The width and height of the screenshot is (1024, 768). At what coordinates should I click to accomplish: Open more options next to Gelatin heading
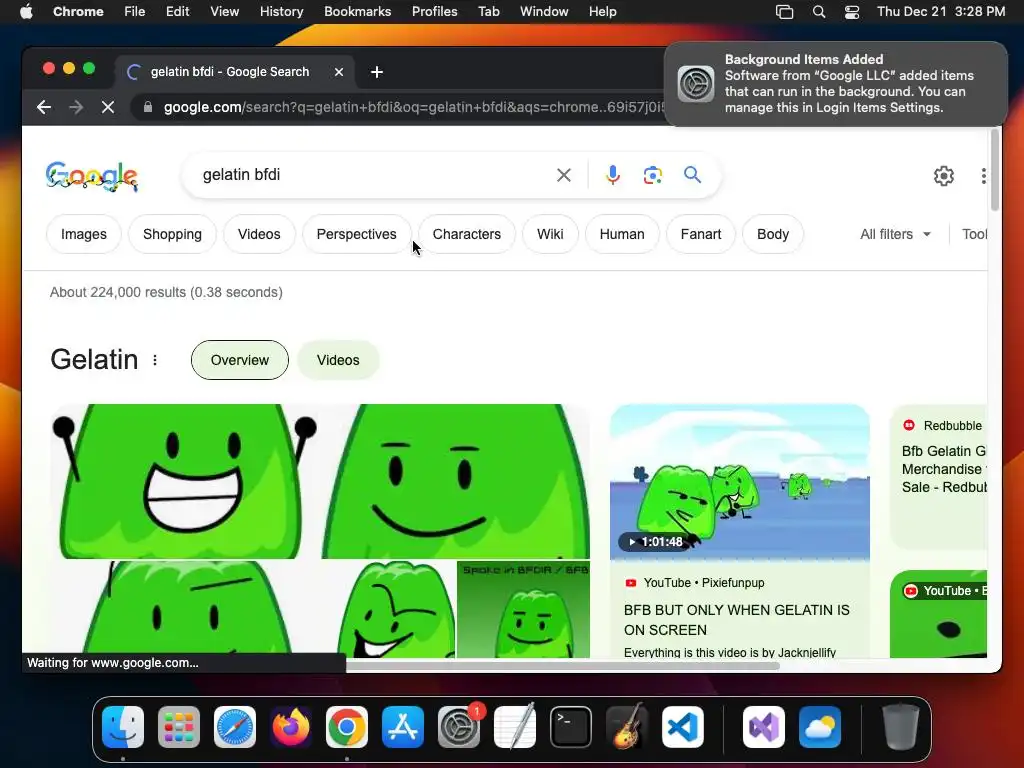[155, 360]
